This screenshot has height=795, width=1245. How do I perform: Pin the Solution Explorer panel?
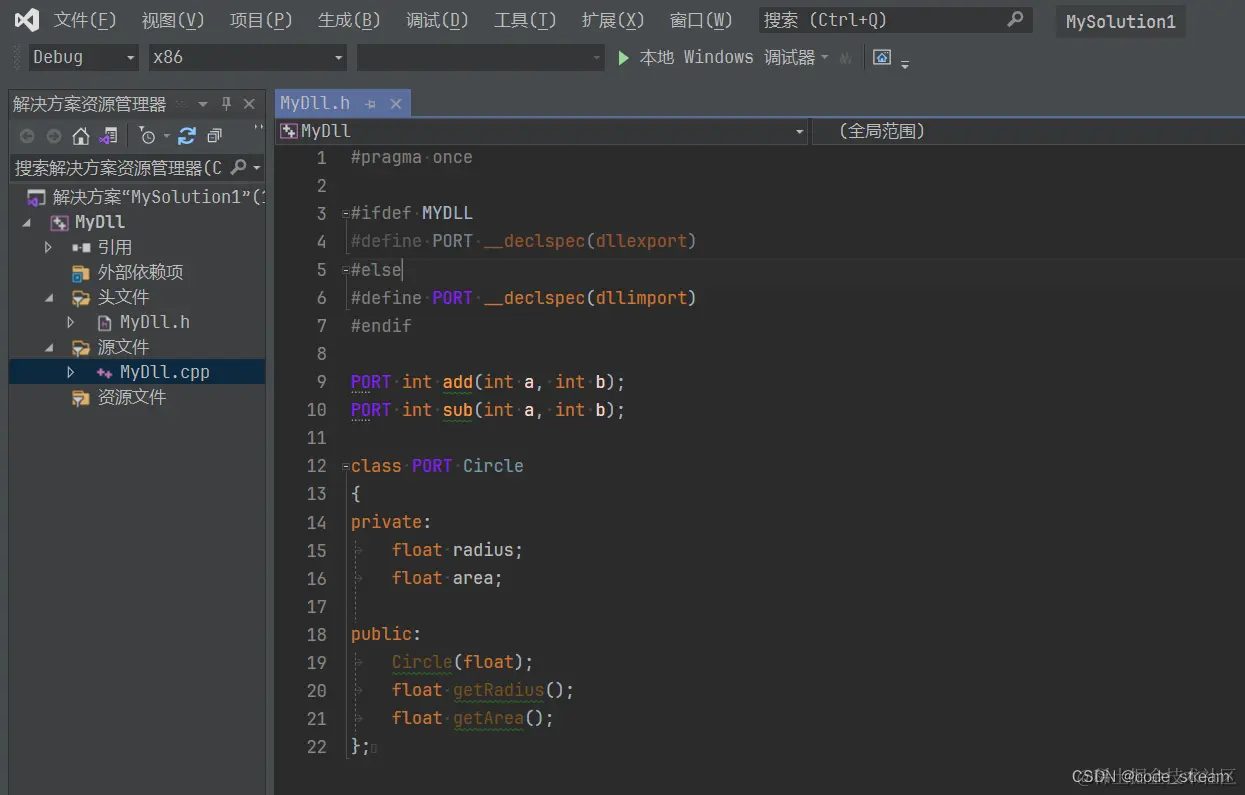tap(226, 104)
